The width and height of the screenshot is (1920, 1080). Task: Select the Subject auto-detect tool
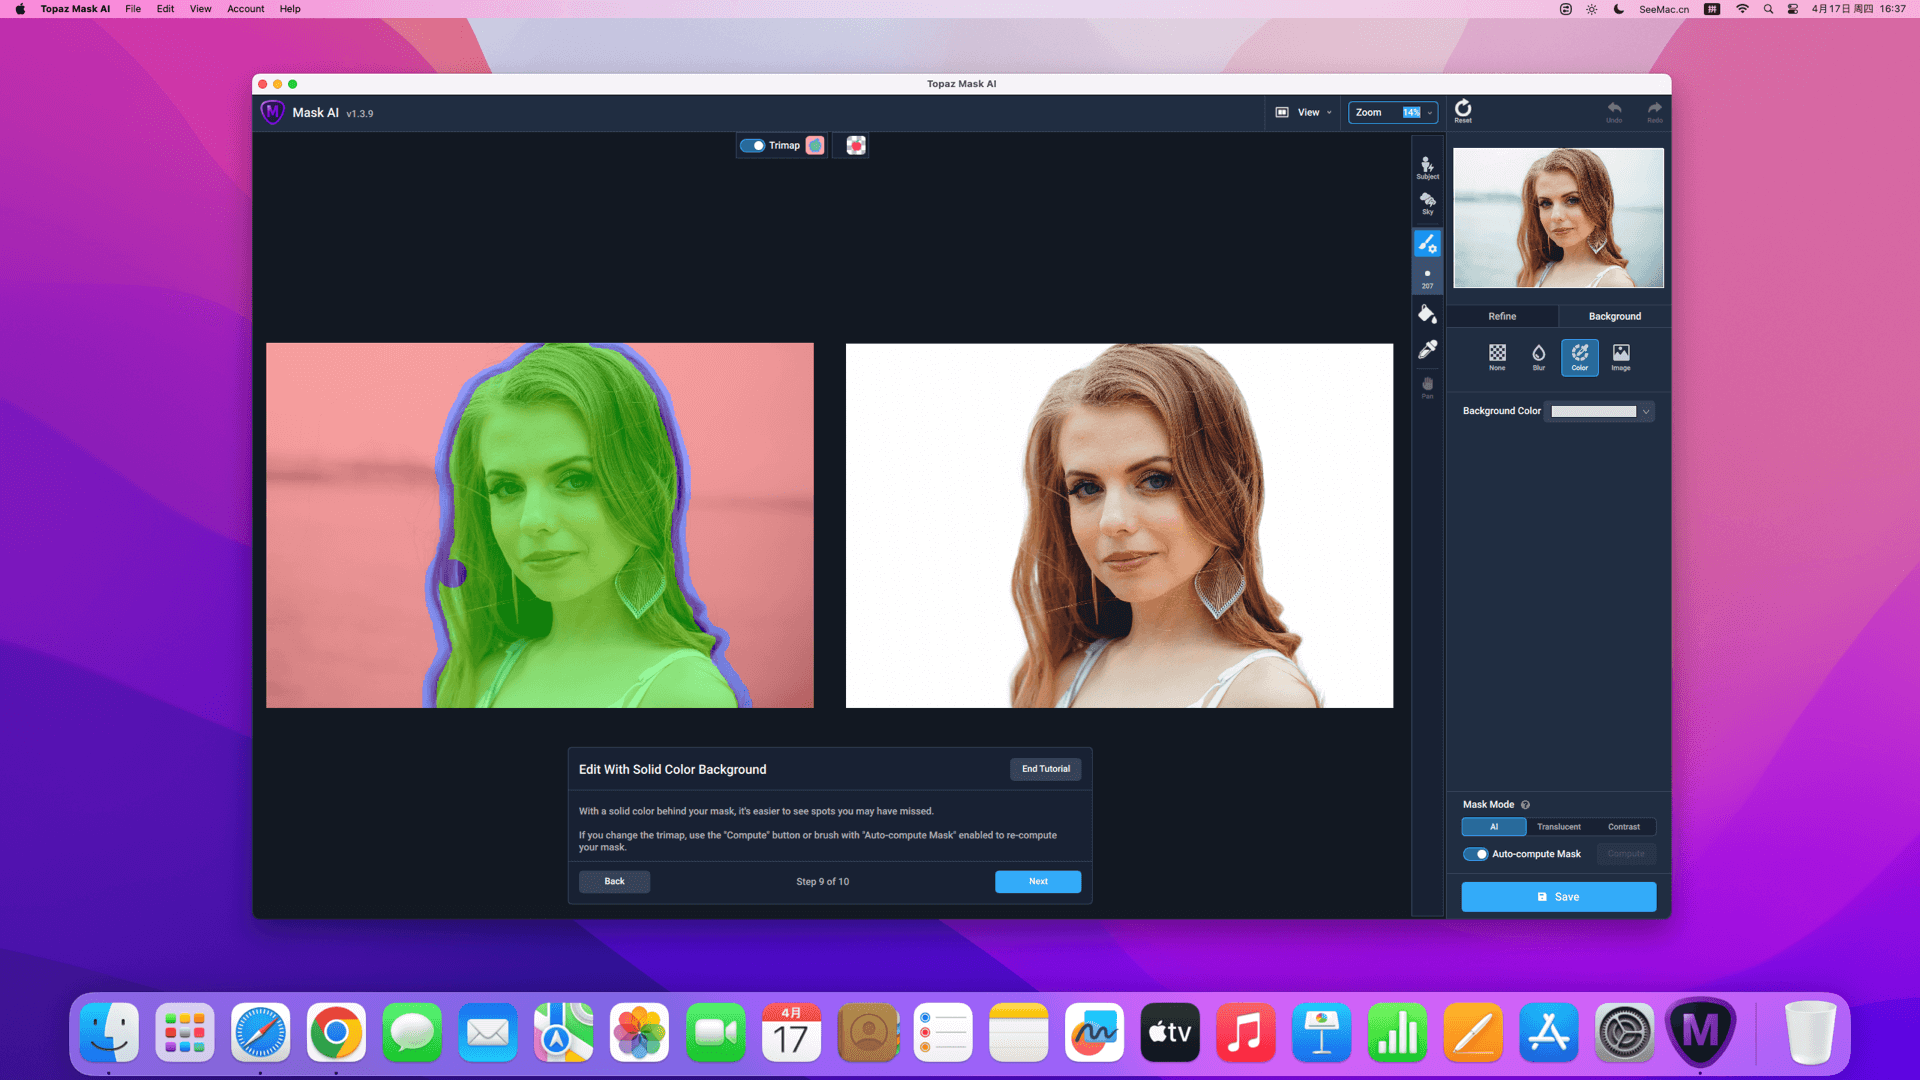(x=1427, y=167)
